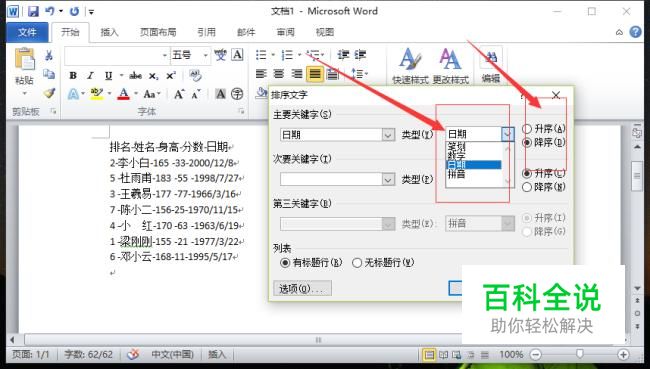Switch to the 审阅 Review tab
Screen dimensions: 650x369
coord(286,32)
